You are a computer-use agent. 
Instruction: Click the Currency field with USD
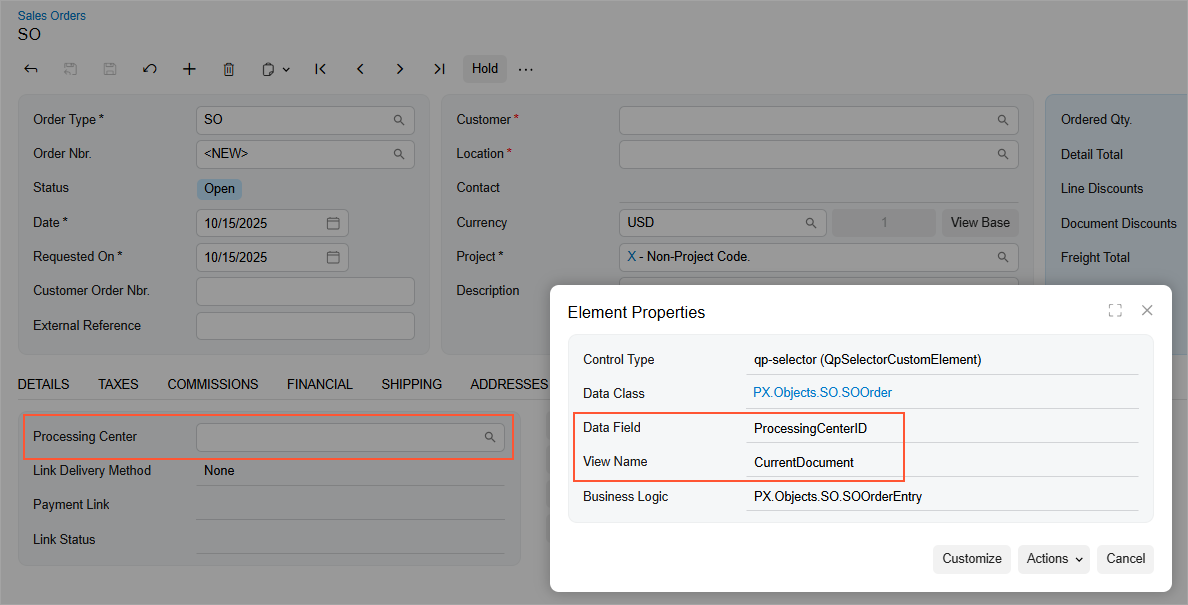(x=722, y=223)
